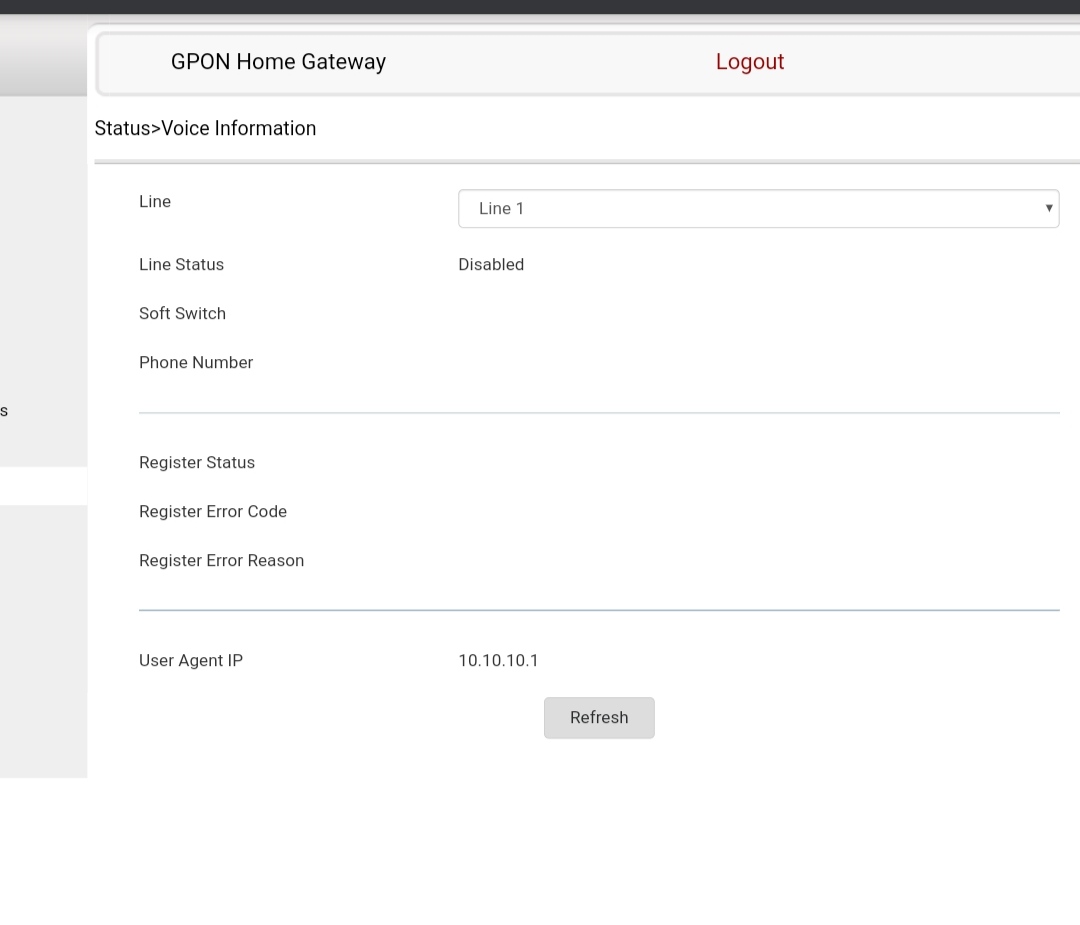Click the Register Error Code label
This screenshot has width=1080, height=925.
click(213, 511)
